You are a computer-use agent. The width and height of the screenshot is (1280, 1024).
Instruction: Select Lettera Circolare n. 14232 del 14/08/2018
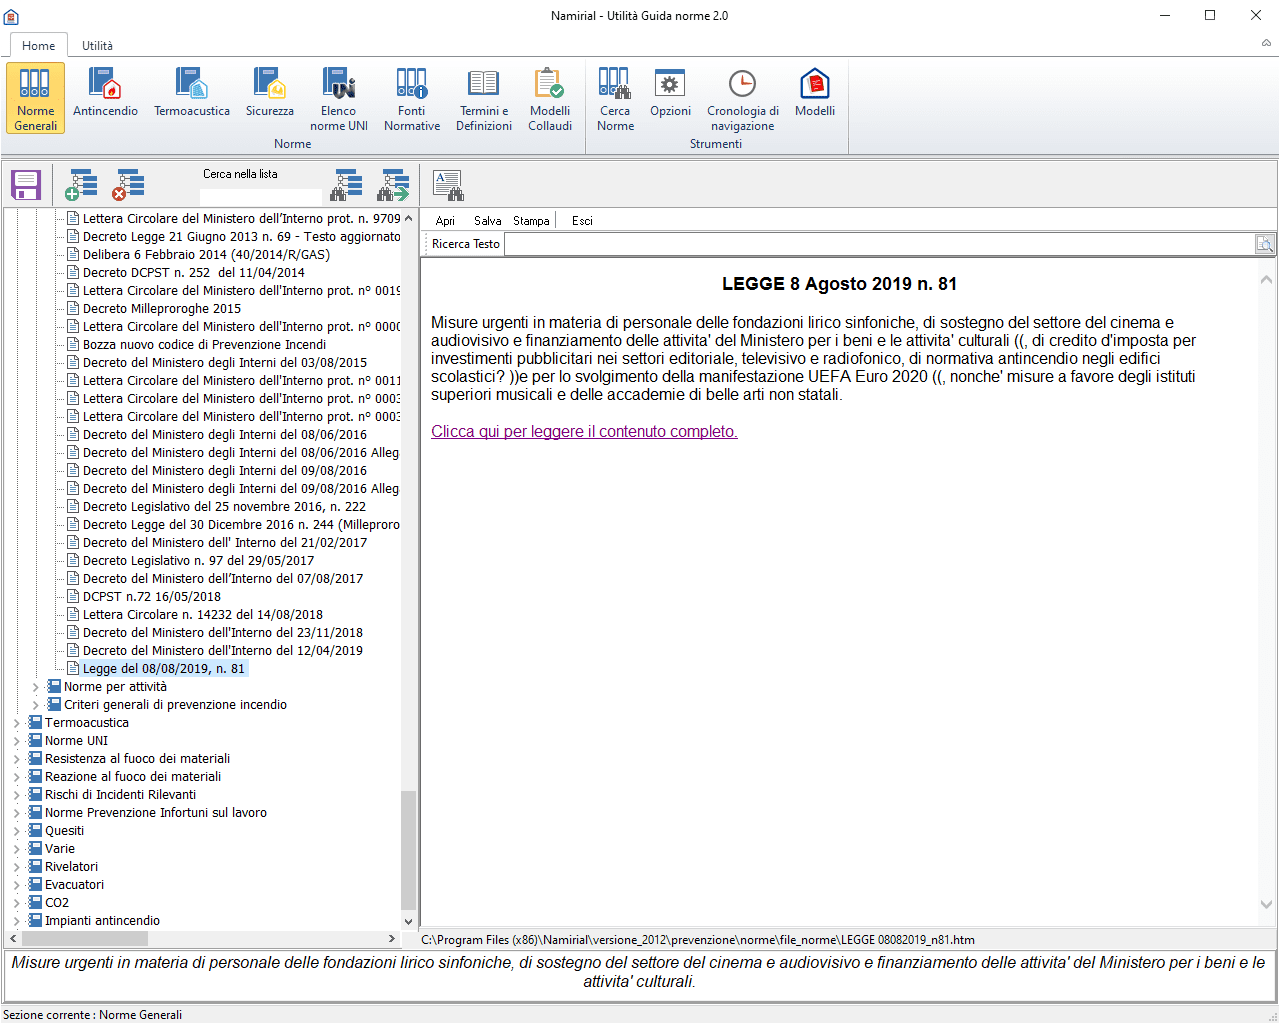[203, 615]
